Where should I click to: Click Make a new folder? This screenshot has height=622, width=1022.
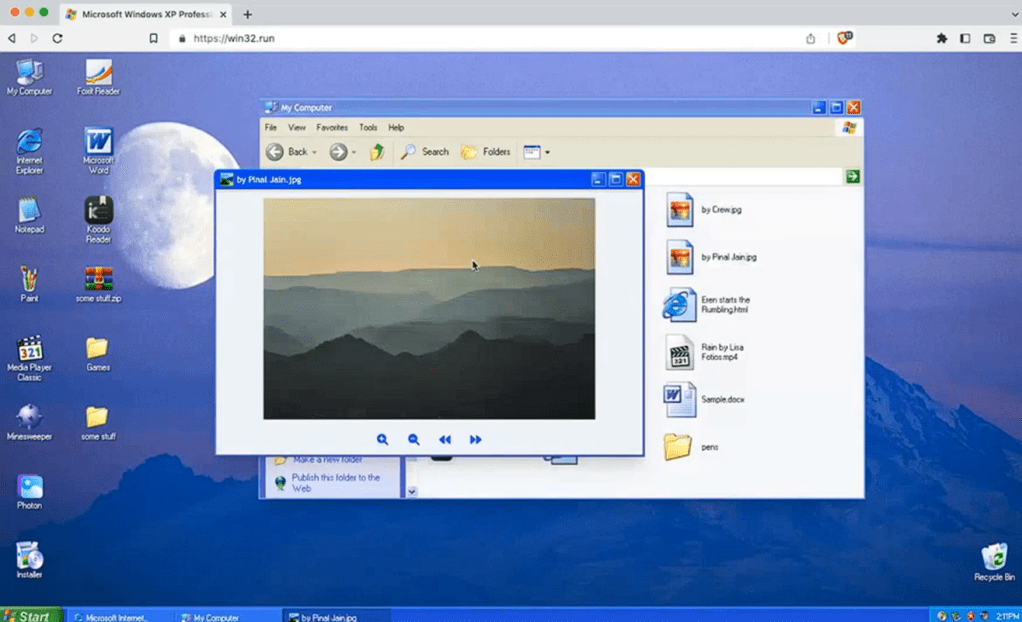[x=330, y=458]
